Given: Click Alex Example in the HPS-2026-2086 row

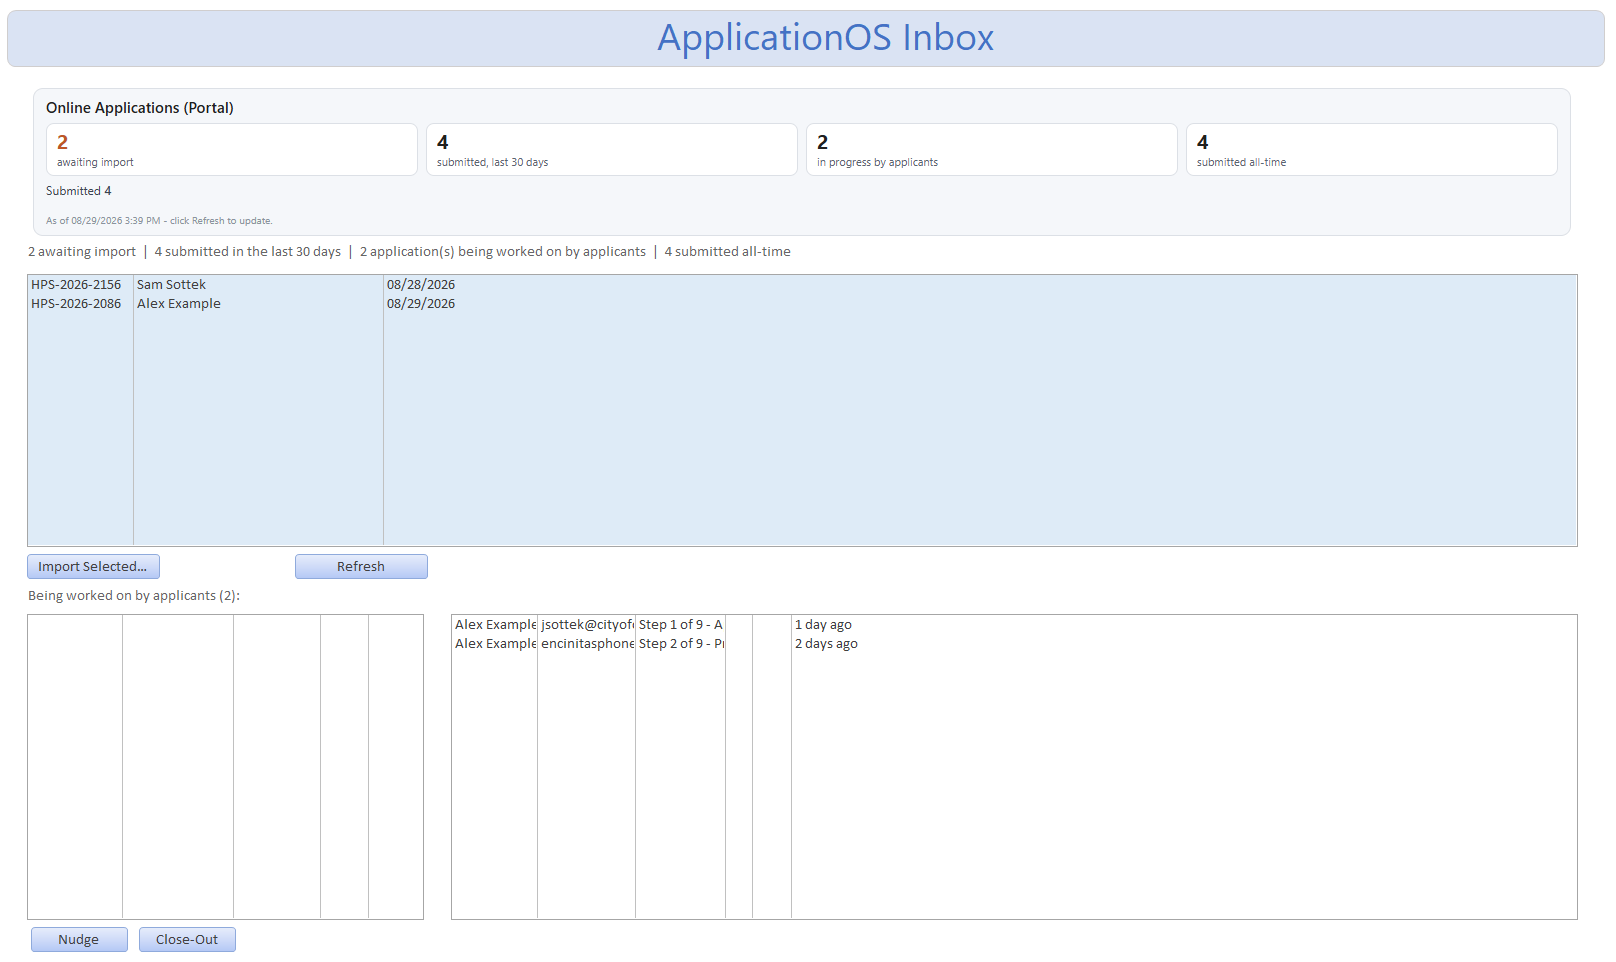Looking at the screenshot, I should click(179, 304).
